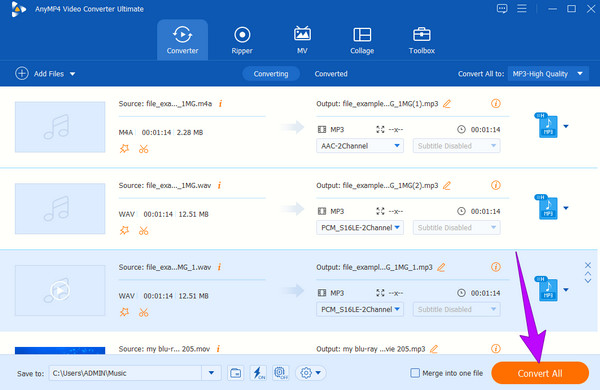The image size is (600, 390).
Task: Show info for my blu-r... 205.mov source
Action: 218,348
